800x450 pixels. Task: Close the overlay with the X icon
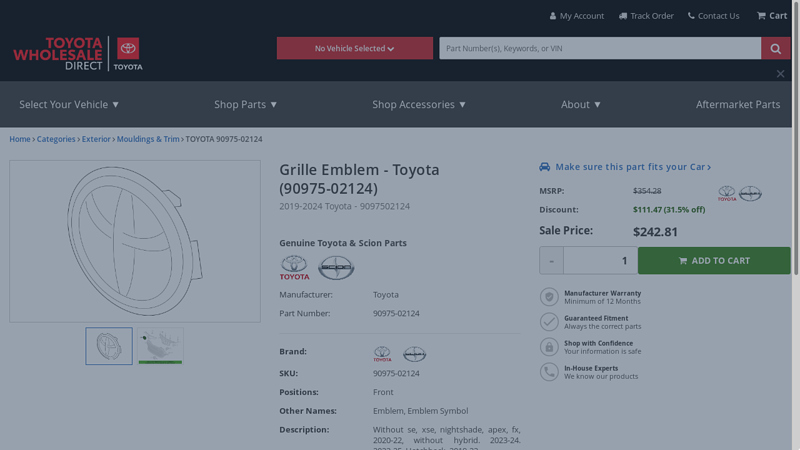coord(780,73)
